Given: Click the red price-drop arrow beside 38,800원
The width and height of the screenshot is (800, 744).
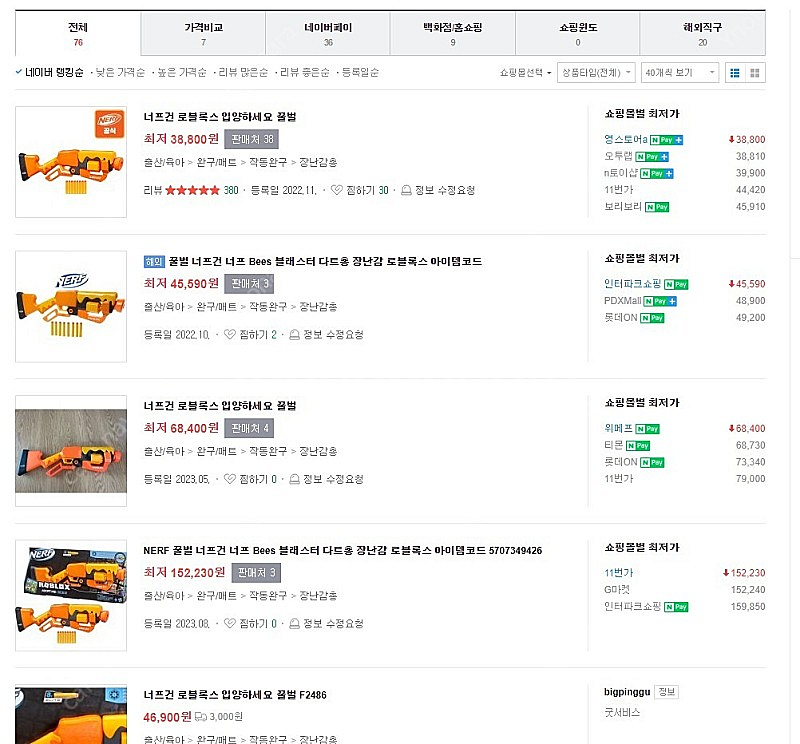Looking at the screenshot, I should coord(731,139).
